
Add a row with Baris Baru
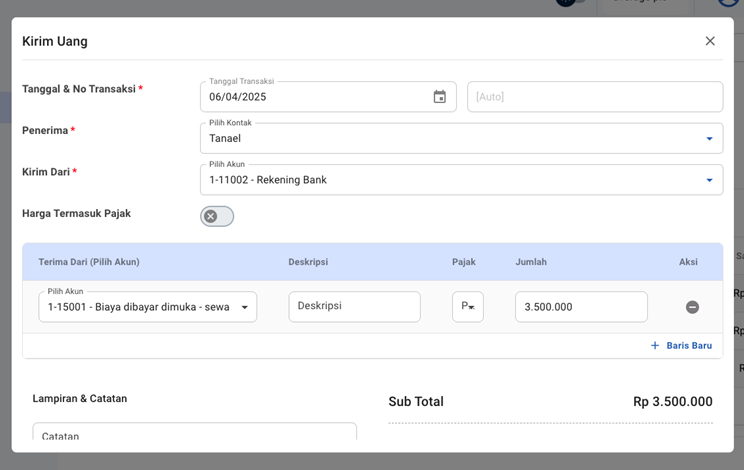[x=681, y=346]
